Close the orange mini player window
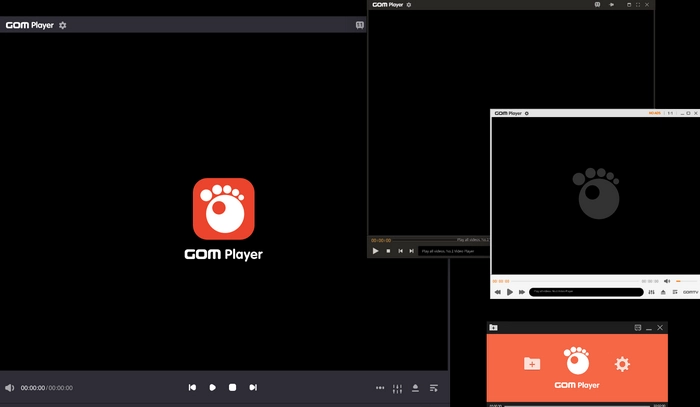700x407 pixels. pos(660,328)
